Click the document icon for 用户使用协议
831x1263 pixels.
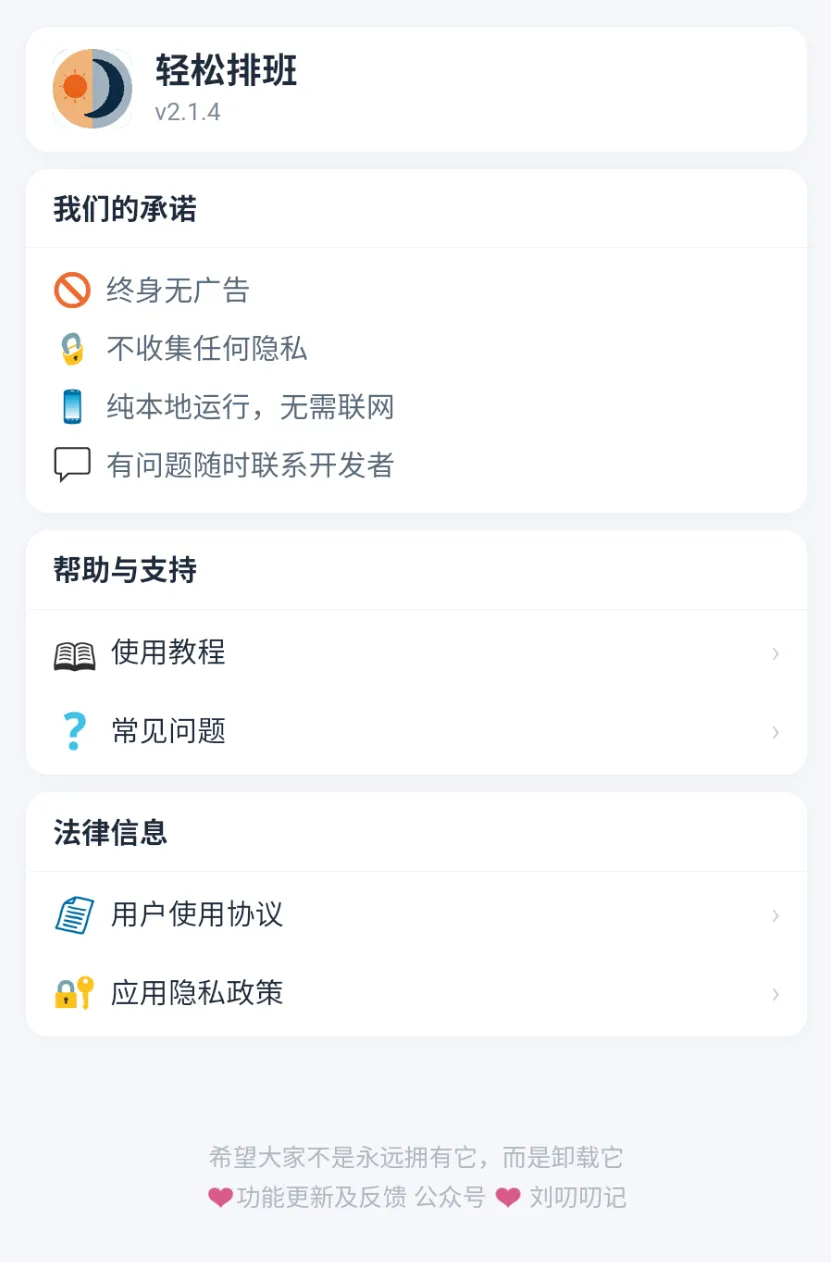pyautogui.click(x=74, y=915)
